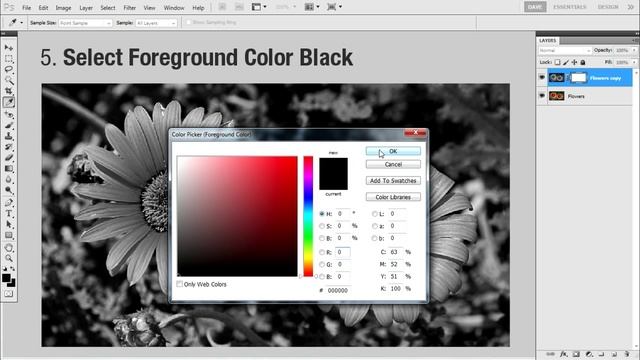Select the Spot Healing Brush tool
The width and height of the screenshot is (640, 360).
pyautogui.click(x=9, y=114)
